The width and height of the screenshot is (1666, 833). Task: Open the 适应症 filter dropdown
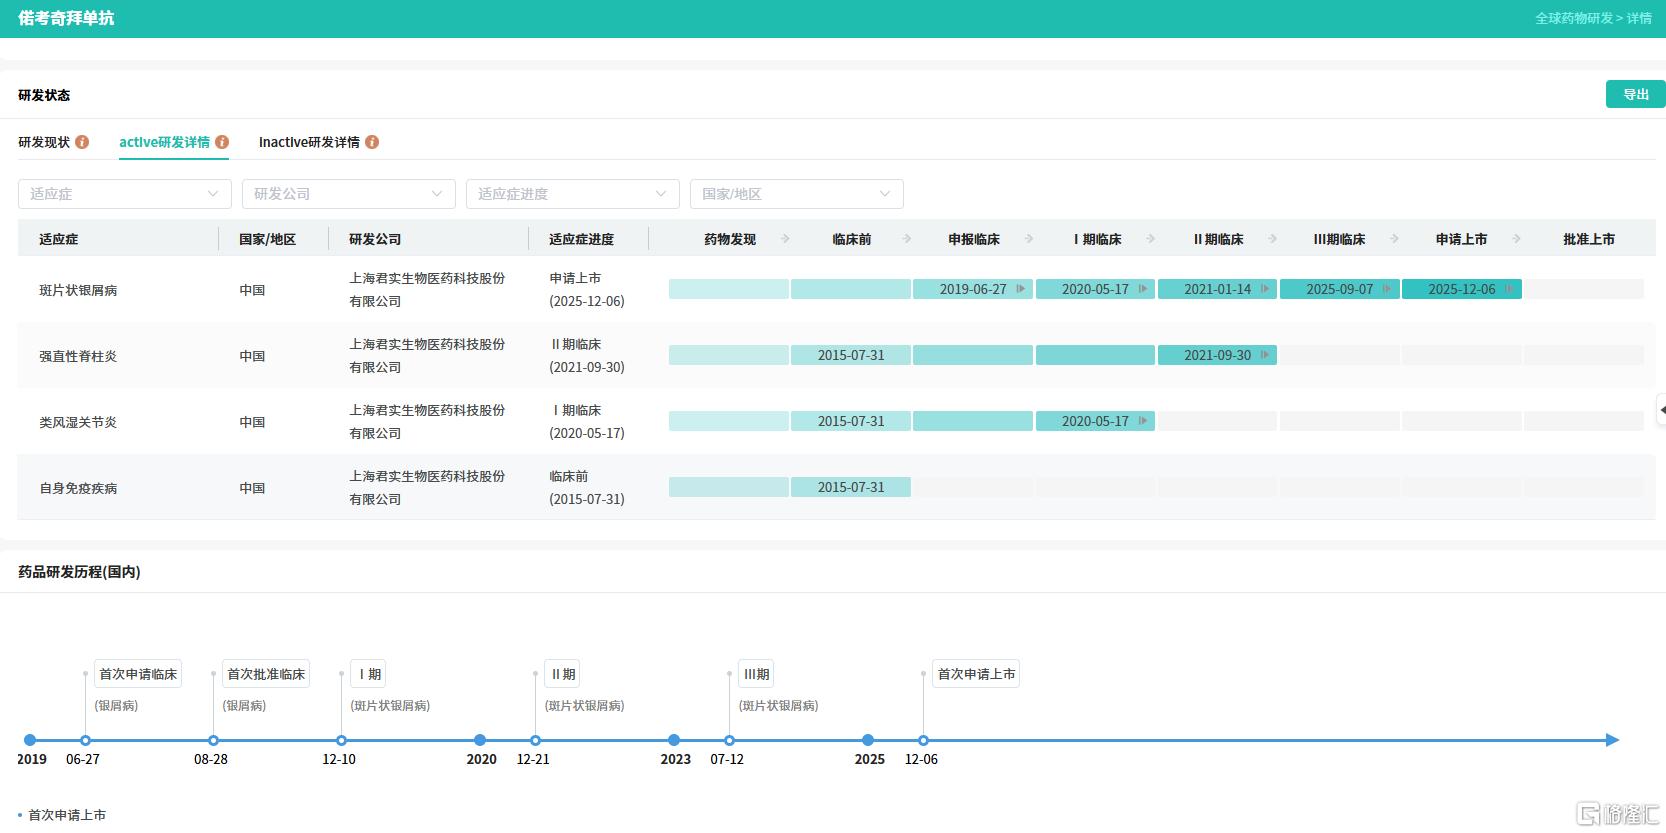pos(125,194)
